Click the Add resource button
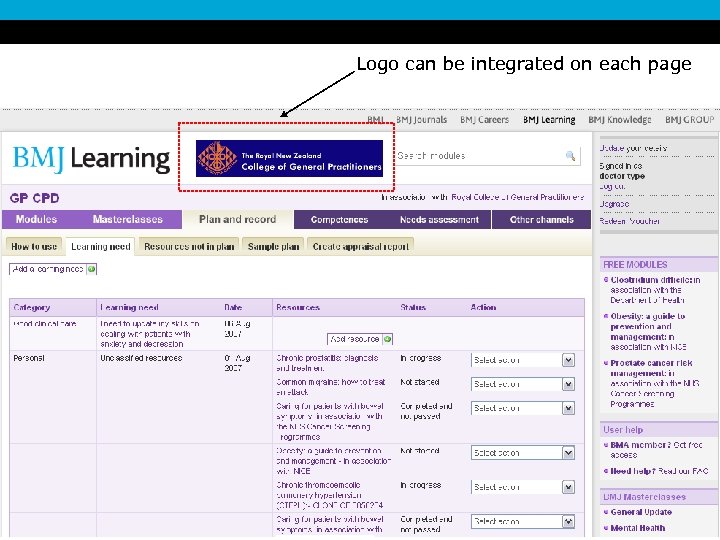Screen dimensions: 720x540 coord(360,339)
